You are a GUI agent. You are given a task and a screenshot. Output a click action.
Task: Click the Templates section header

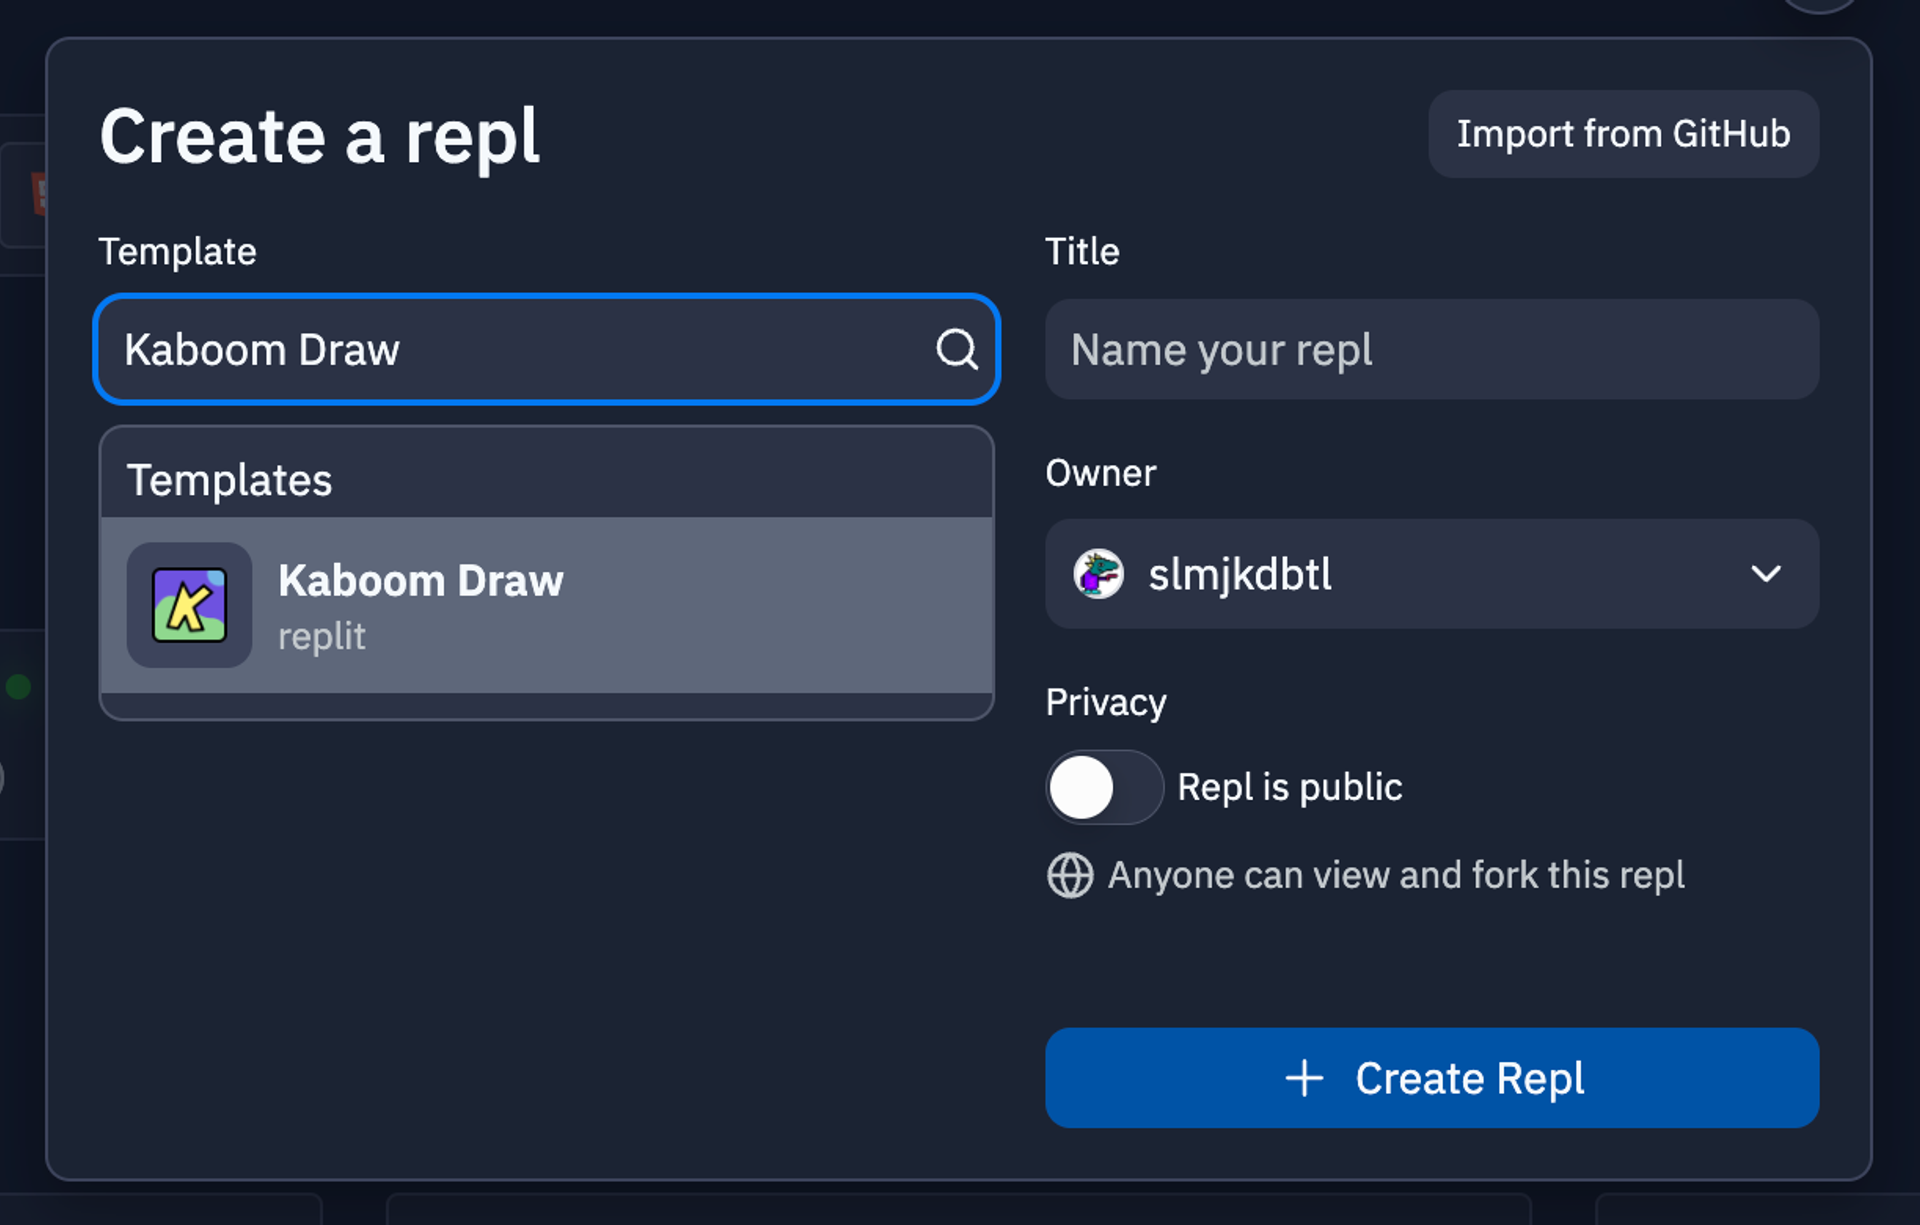click(230, 480)
